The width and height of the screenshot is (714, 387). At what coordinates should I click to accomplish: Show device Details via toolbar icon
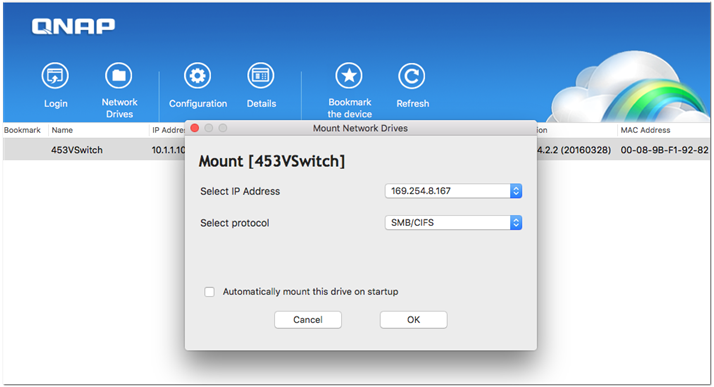(x=261, y=76)
